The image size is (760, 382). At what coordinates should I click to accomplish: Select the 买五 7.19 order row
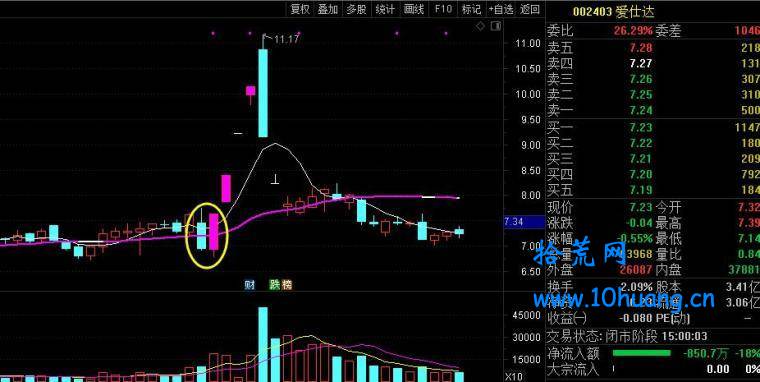(653, 190)
